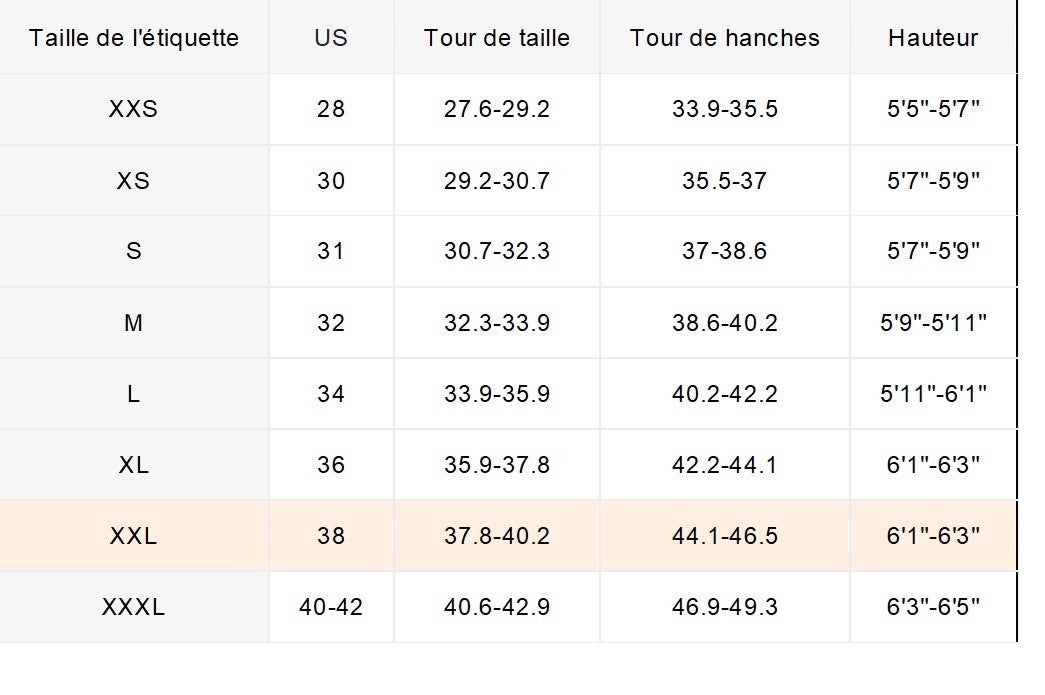Click the US size 40-42 cell
The width and height of the screenshot is (1045, 695).
tap(331, 607)
